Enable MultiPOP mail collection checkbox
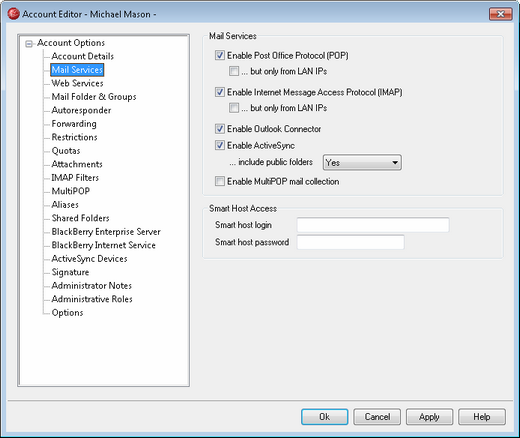The height and width of the screenshot is (438, 520). 220,181
